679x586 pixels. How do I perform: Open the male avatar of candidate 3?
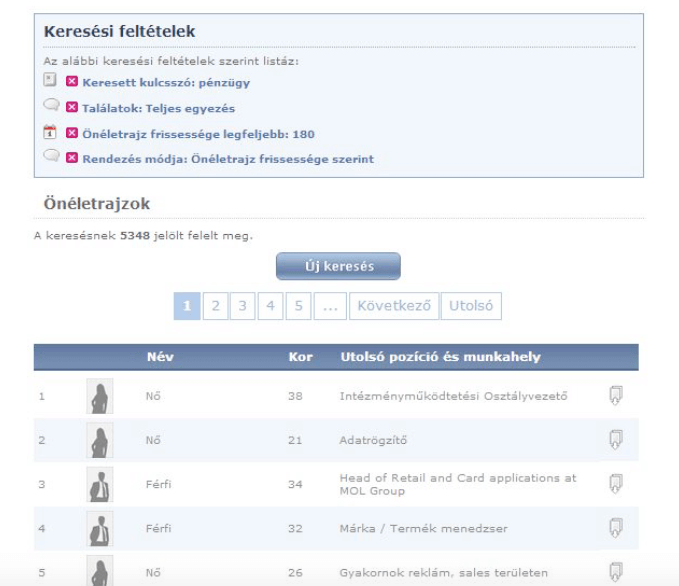click(x=100, y=484)
